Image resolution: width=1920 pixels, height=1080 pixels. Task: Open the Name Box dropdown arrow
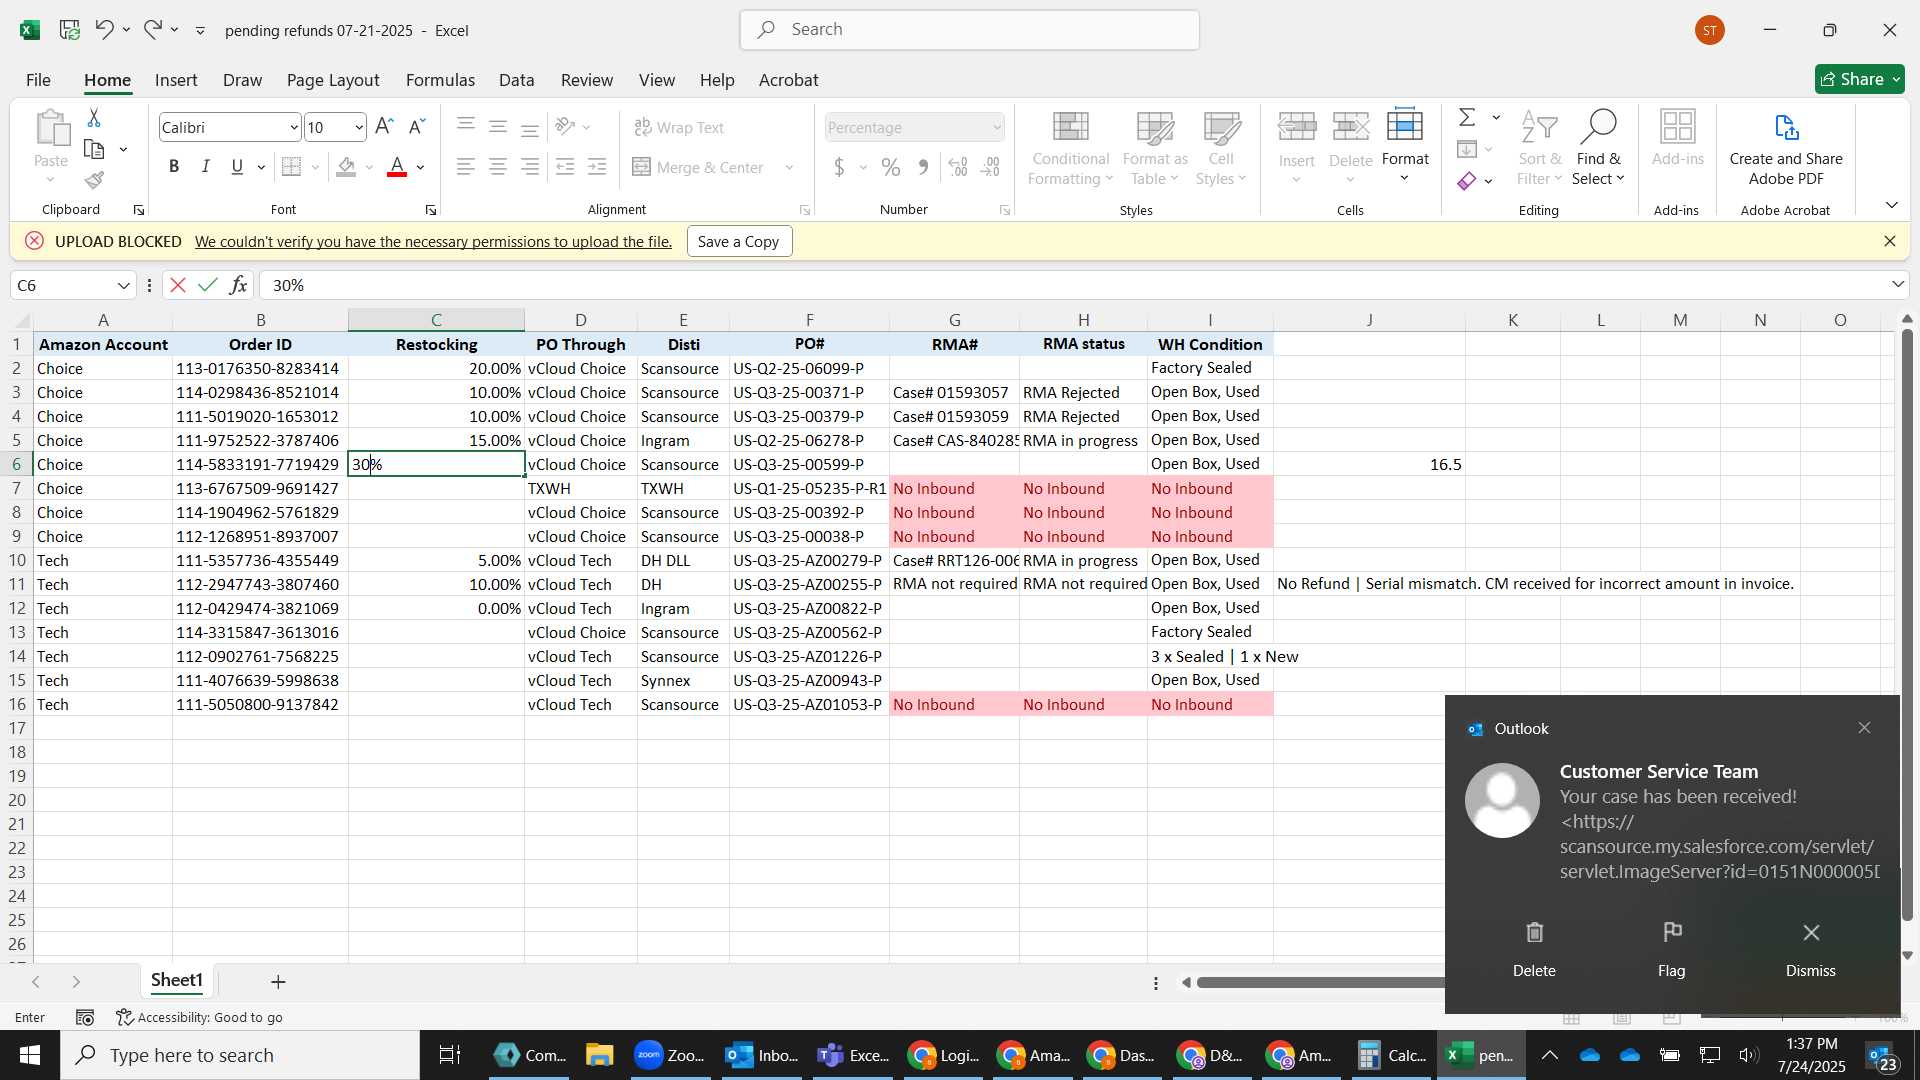click(124, 286)
